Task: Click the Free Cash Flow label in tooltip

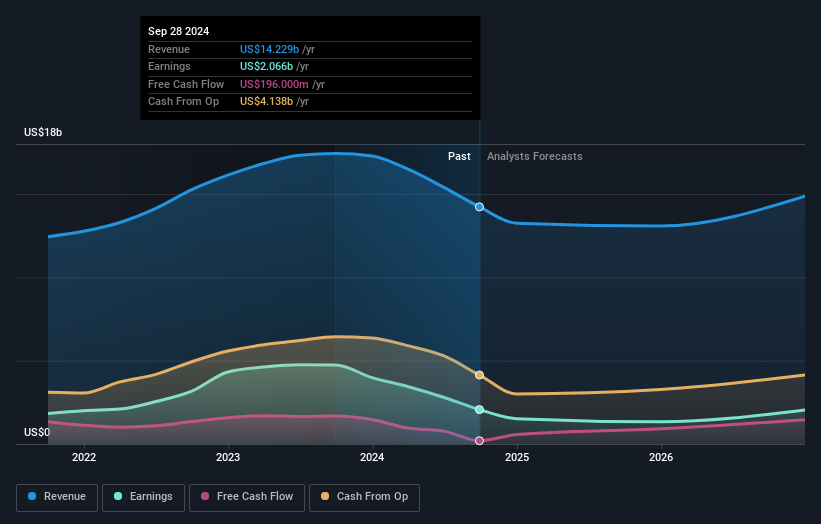Action: pos(186,84)
